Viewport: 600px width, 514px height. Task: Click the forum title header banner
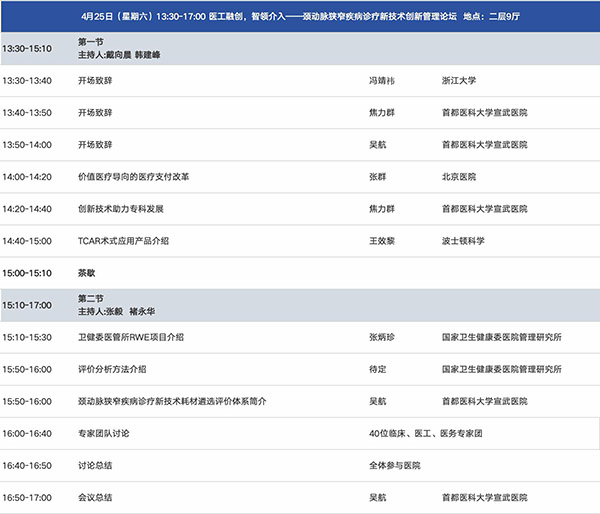pos(300,18)
